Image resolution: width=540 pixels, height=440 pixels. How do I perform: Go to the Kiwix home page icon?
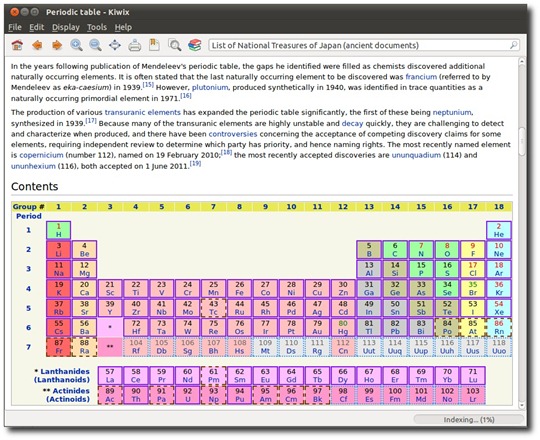coord(17,45)
